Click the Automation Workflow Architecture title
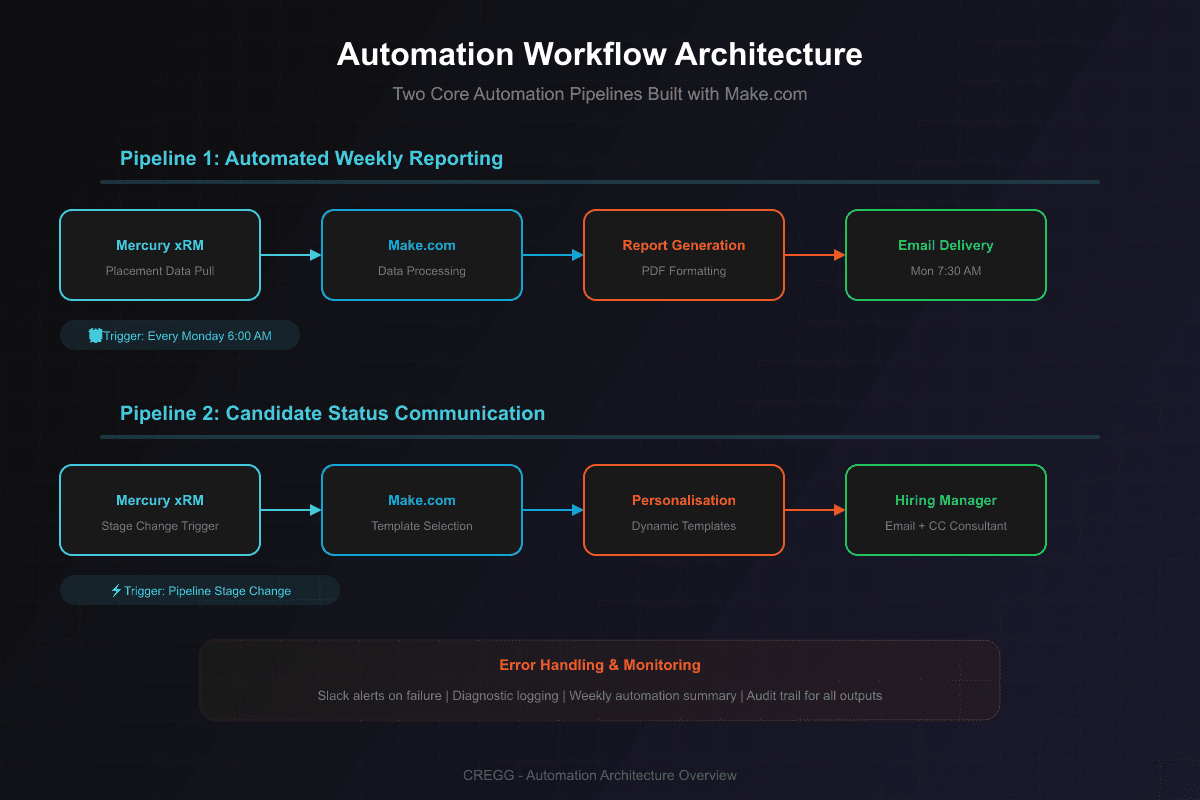This screenshot has height=800, width=1200. pyautogui.click(x=600, y=54)
